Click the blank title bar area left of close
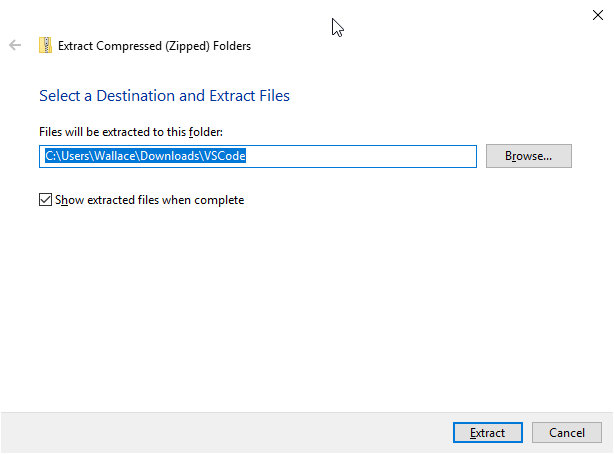 [x=450, y=14]
